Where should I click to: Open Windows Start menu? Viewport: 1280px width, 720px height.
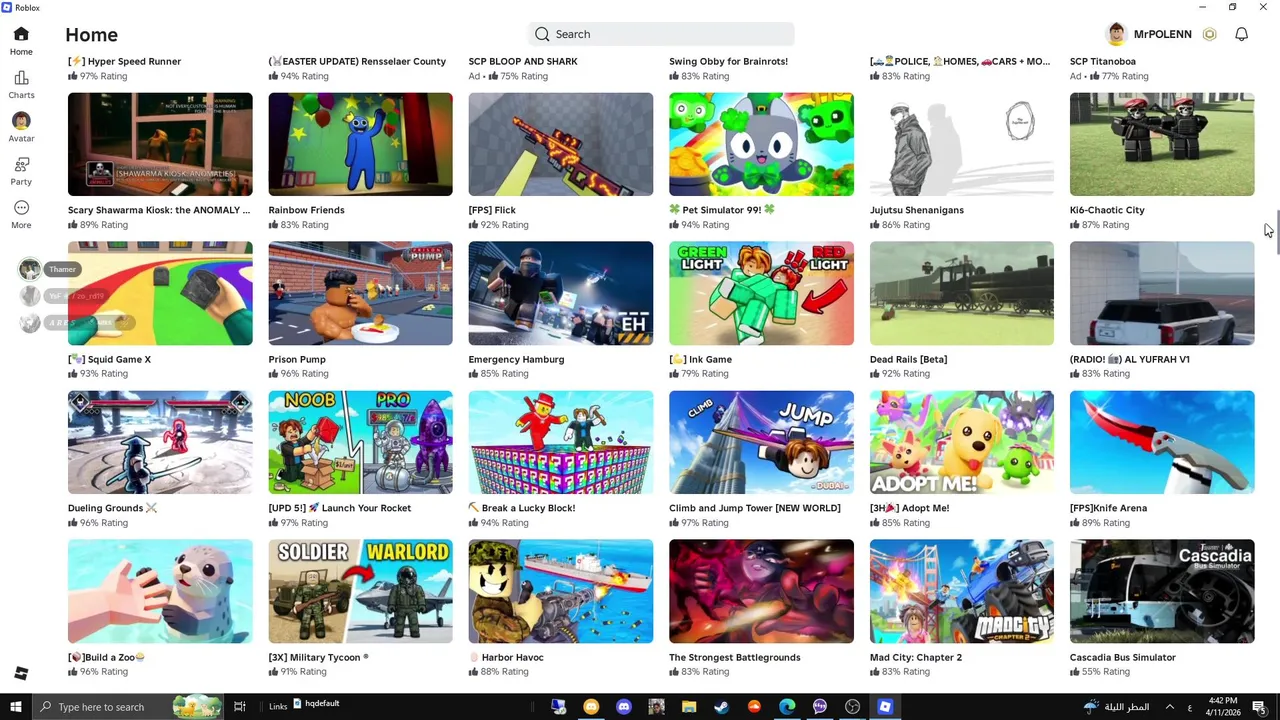coord(15,707)
